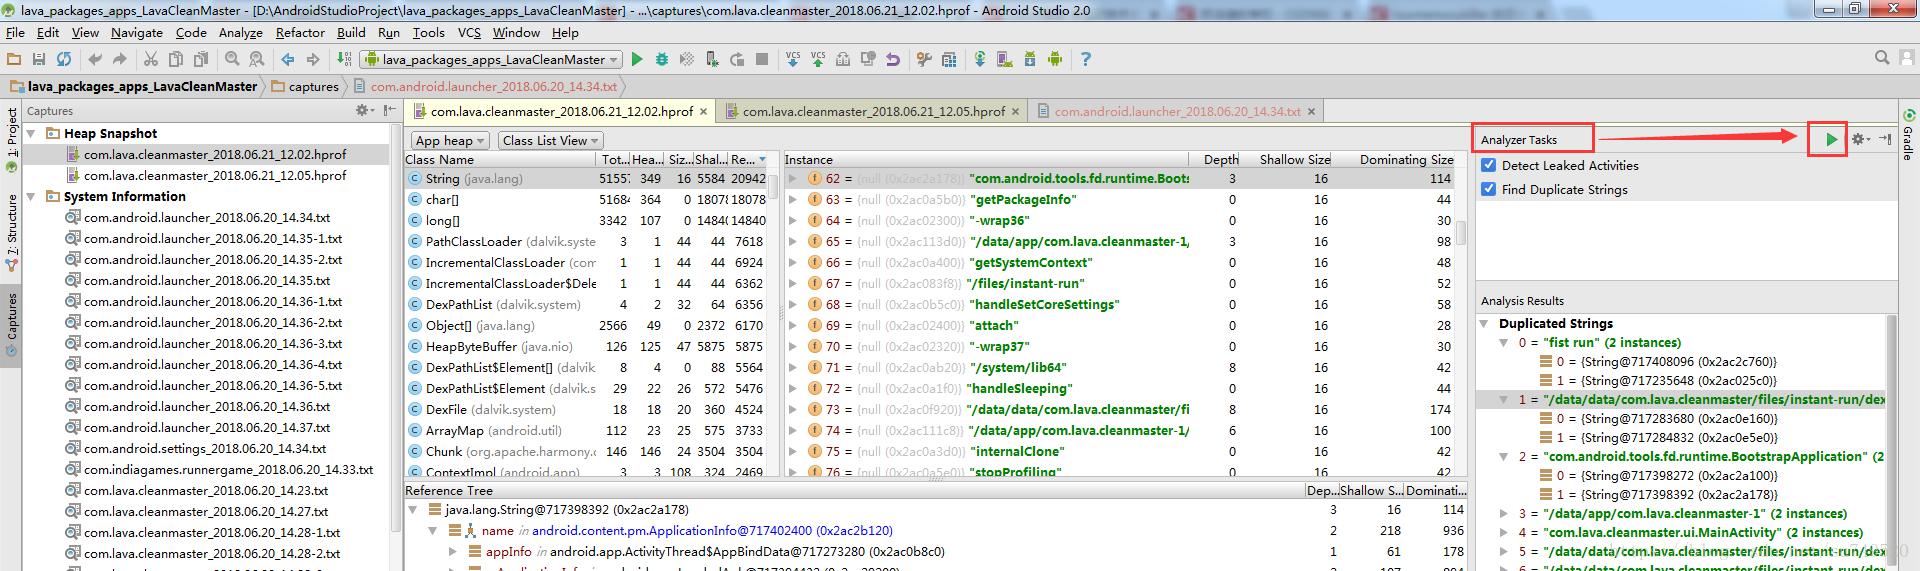Open the Structure side tool window
Screen dimensions: 1920x571
coord(11,232)
